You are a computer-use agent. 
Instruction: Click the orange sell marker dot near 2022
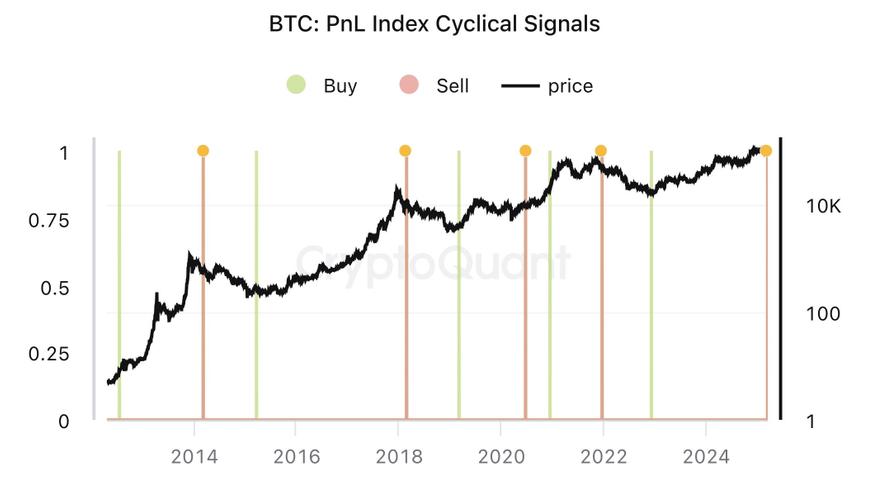click(601, 151)
